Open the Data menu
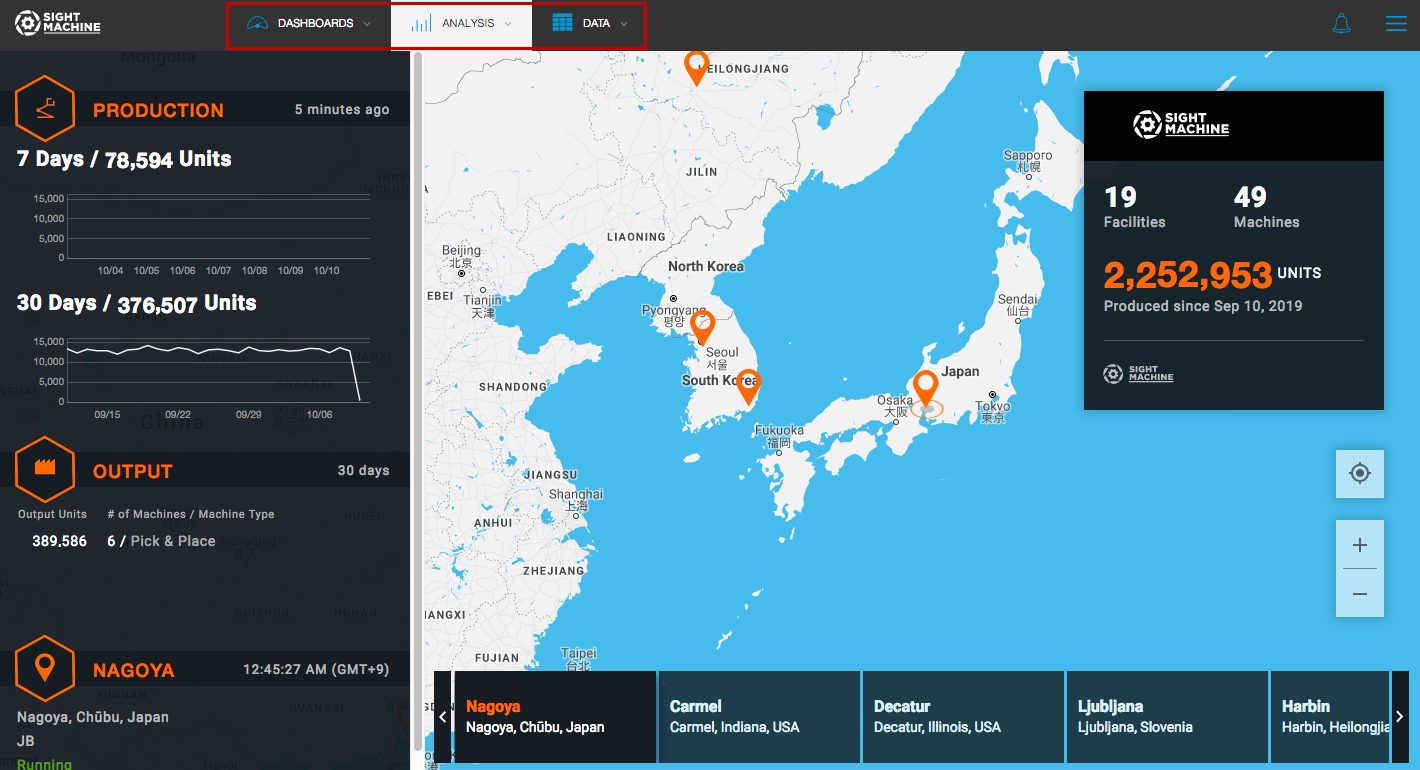This screenshot has height=770, width=1420. 589,24
